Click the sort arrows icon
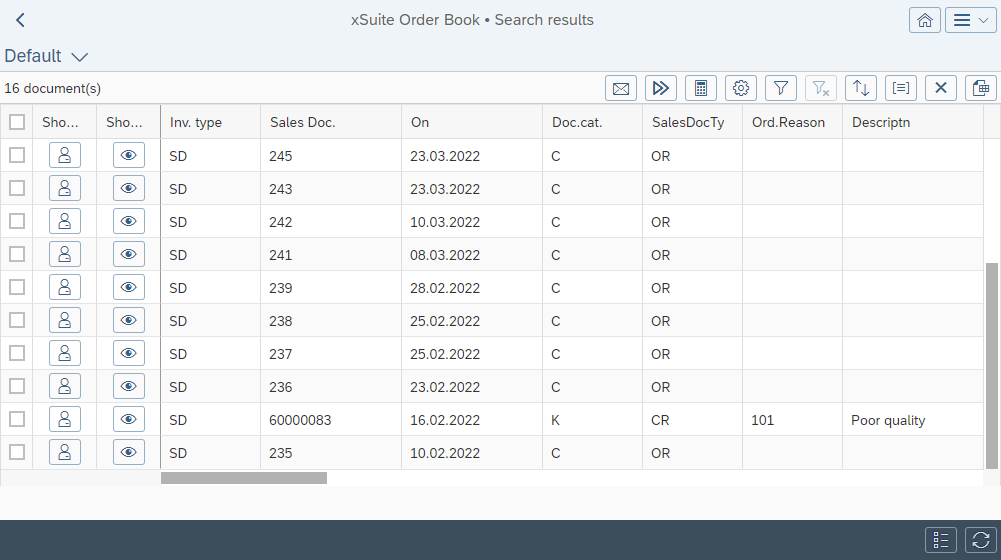Image resolution: width=1001 pixels, height=560 pixels. (x=860, y=88)
